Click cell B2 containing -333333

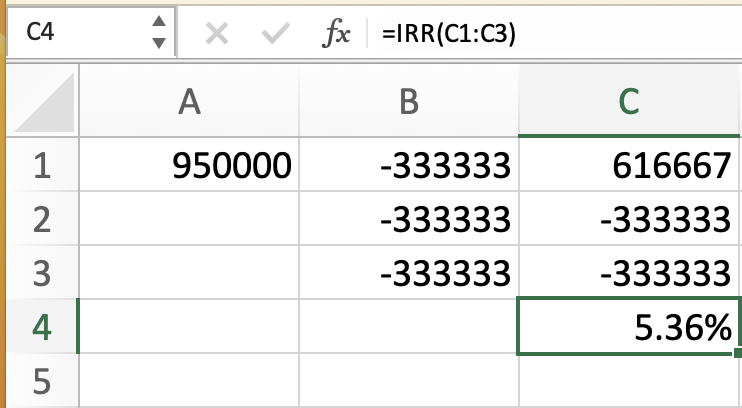408,219
